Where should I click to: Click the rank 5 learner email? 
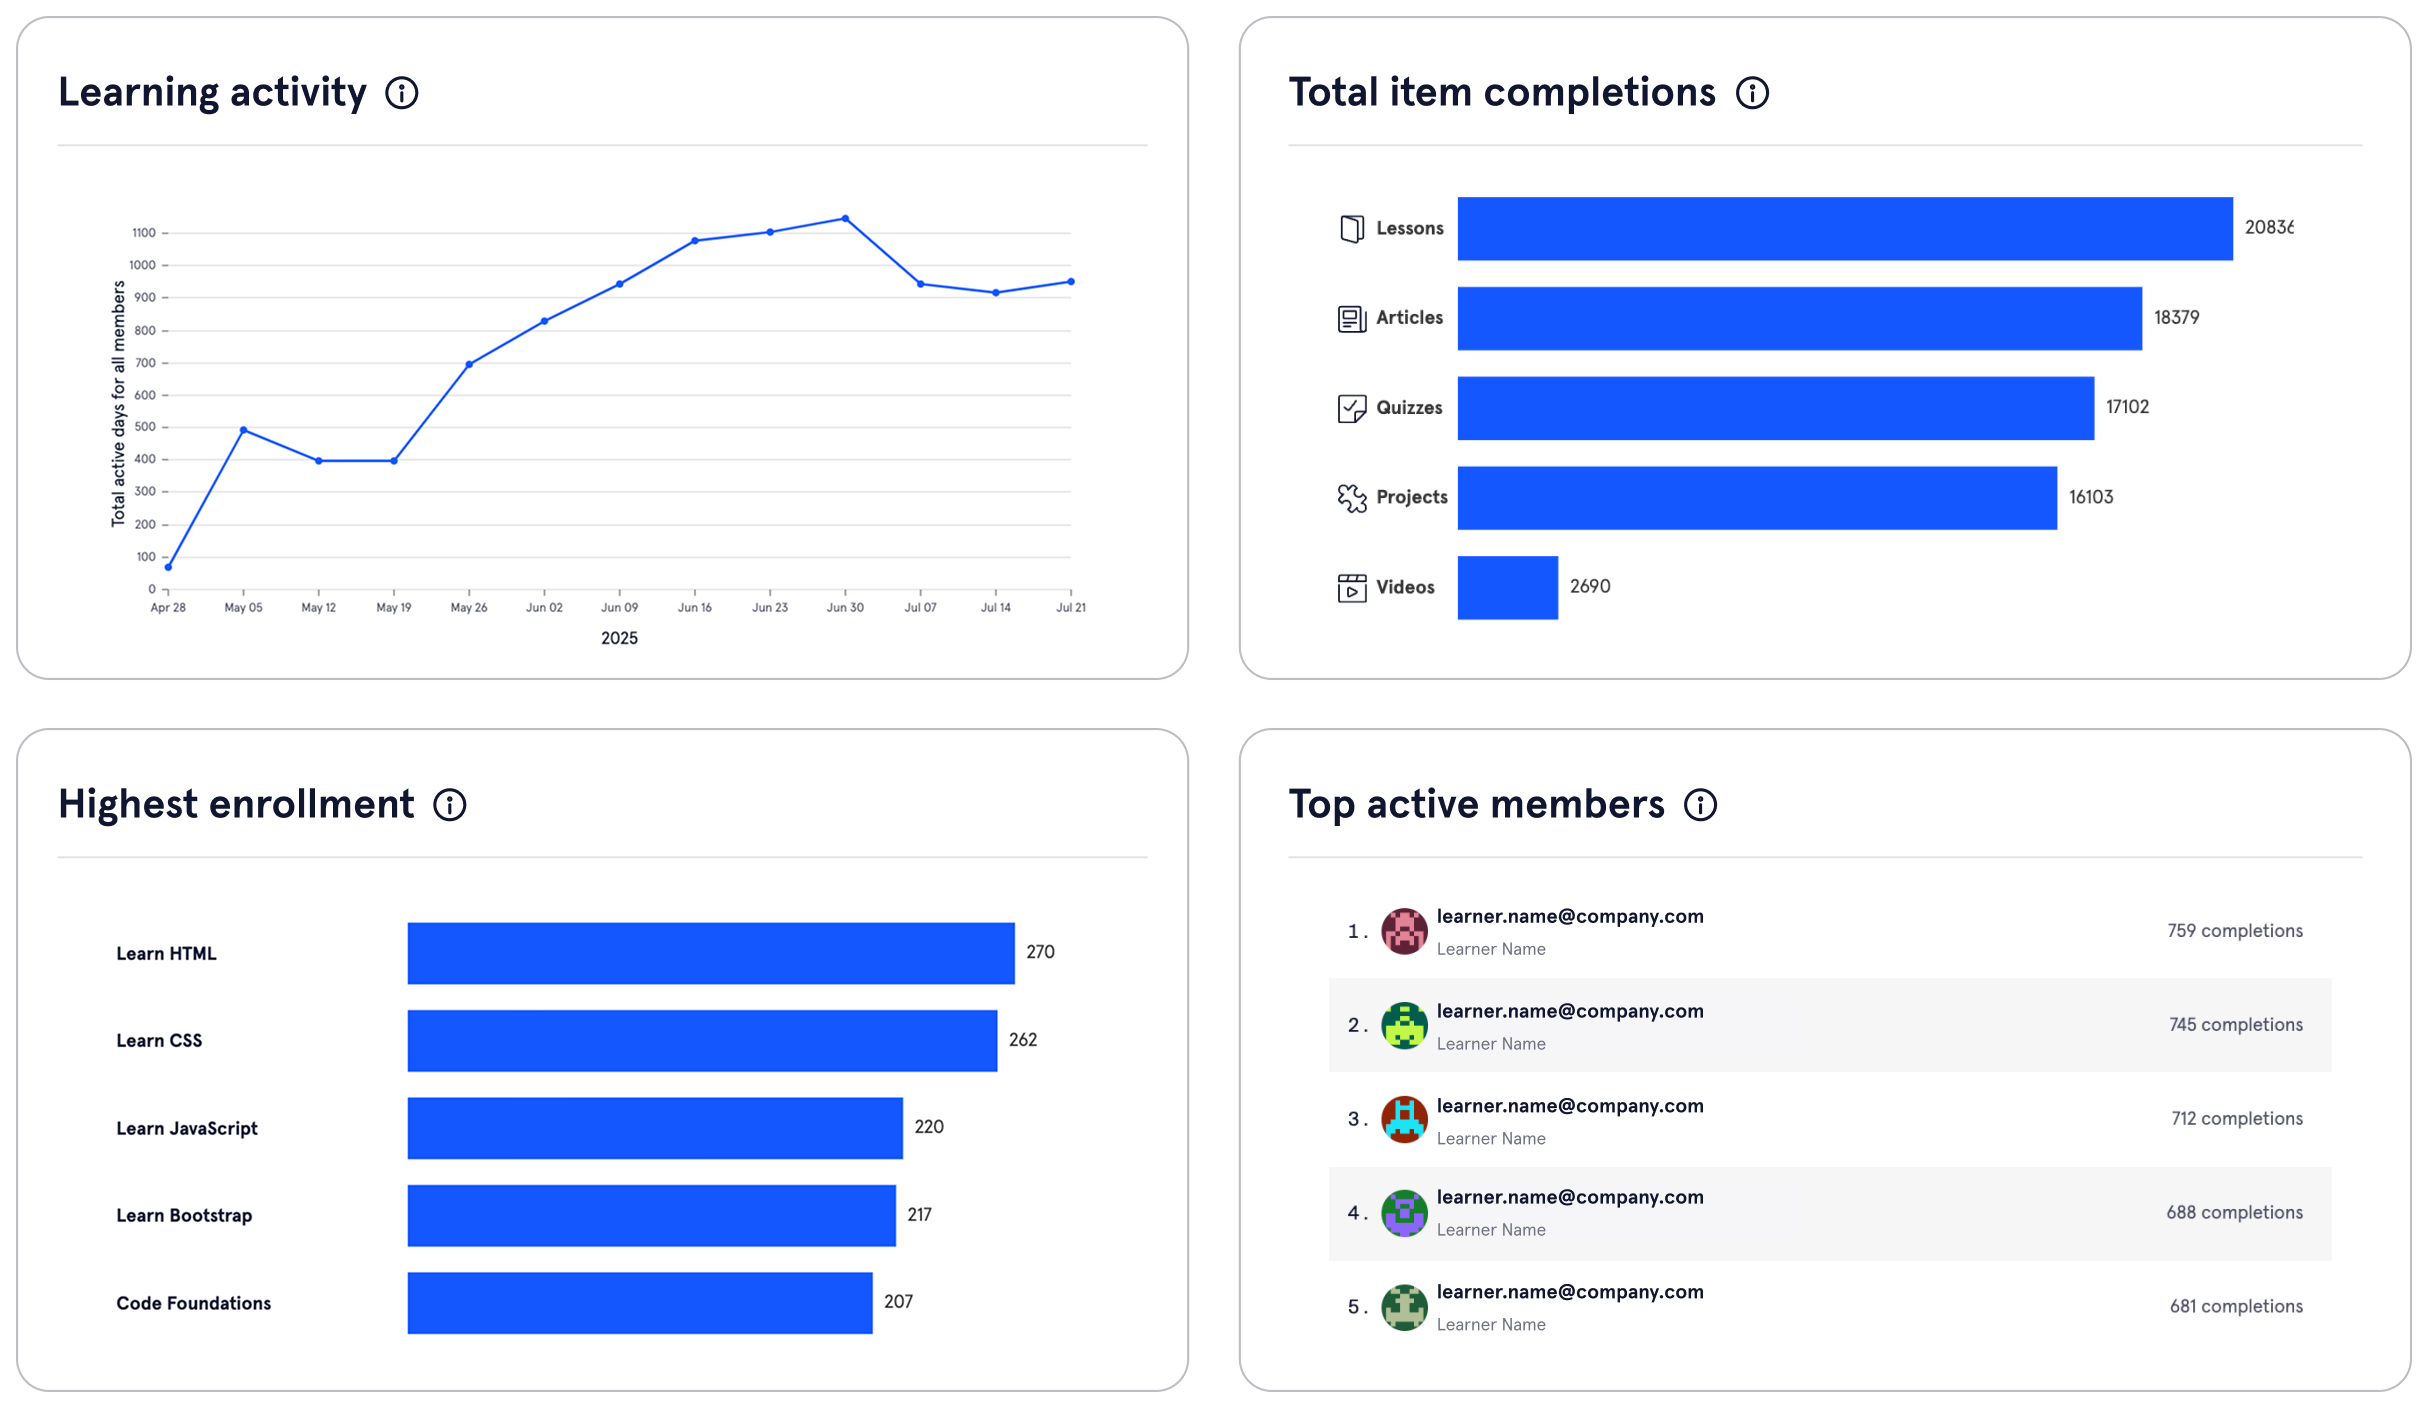coord(1570,1293)
